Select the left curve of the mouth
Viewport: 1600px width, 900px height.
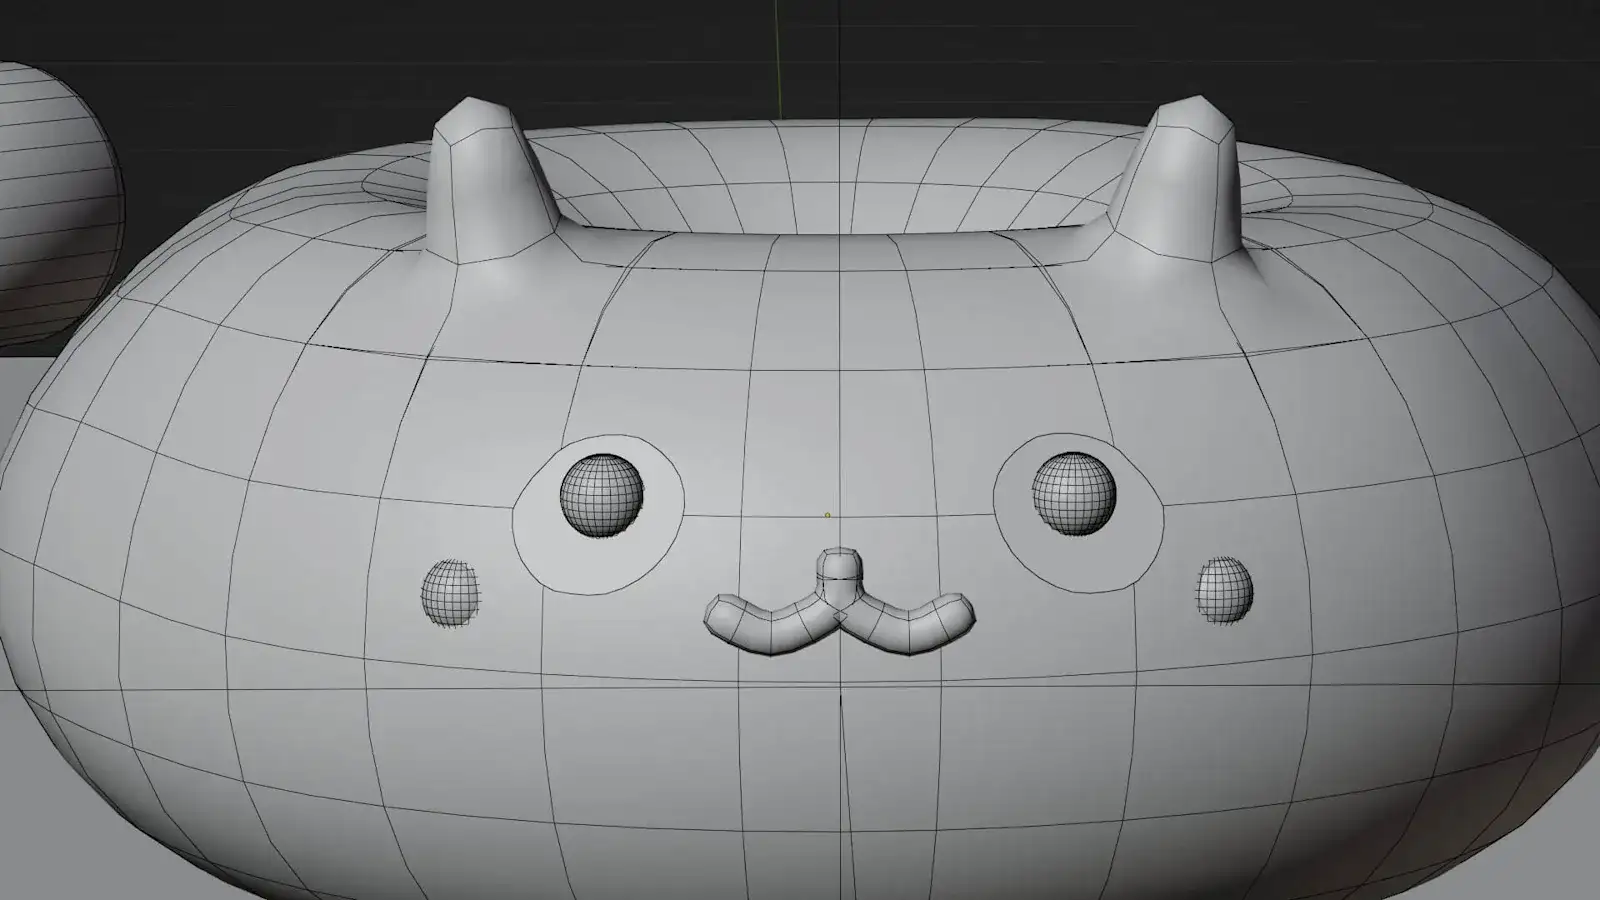[x=768, y=624]
